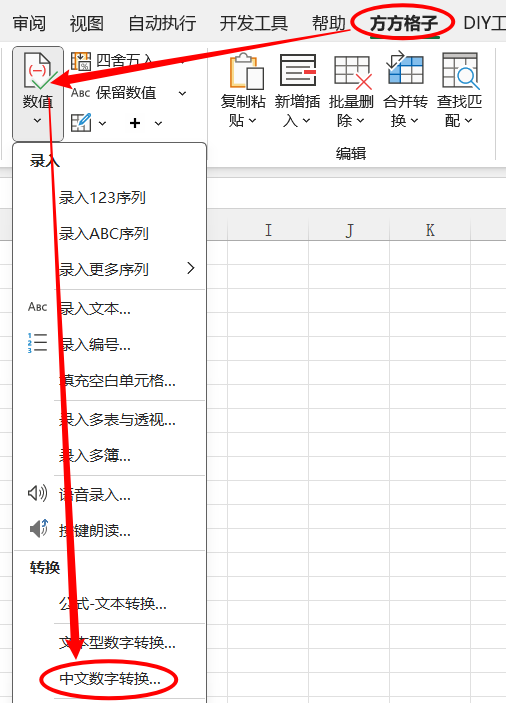Viewport: 506px width, 703px height.
Task: Switch to the 方方格子 ribbon tab
Action: pos(404,23)
